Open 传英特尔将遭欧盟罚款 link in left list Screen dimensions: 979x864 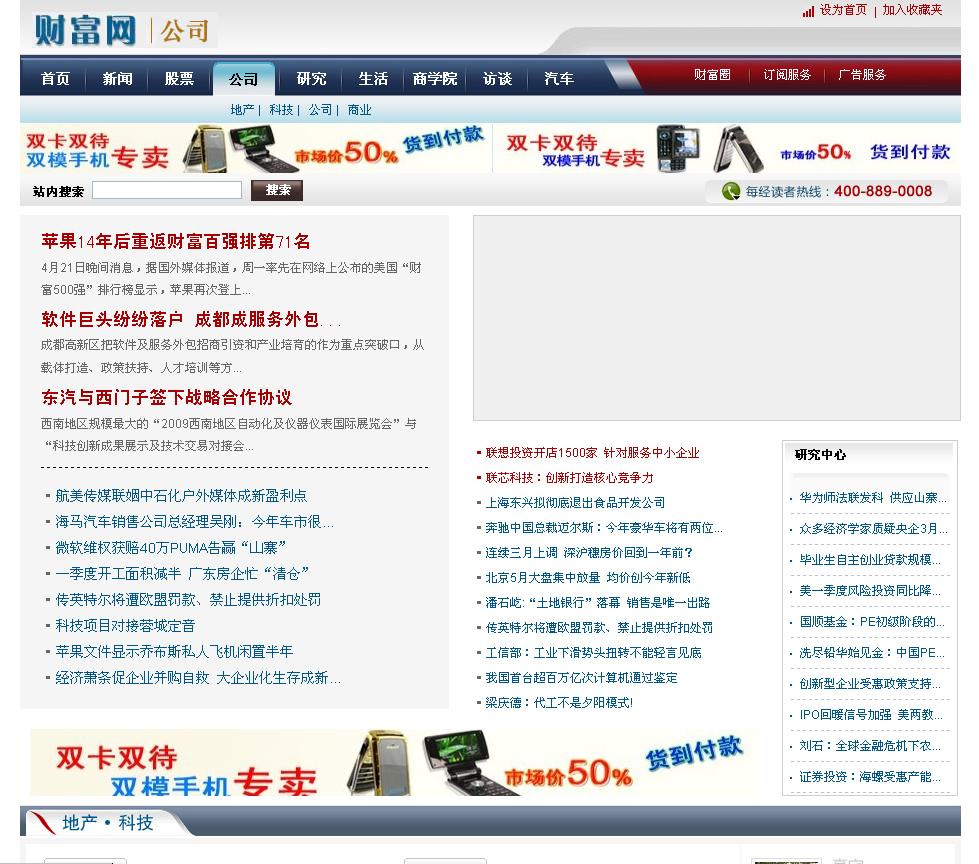pyautogui.click(x=188, y=599)
